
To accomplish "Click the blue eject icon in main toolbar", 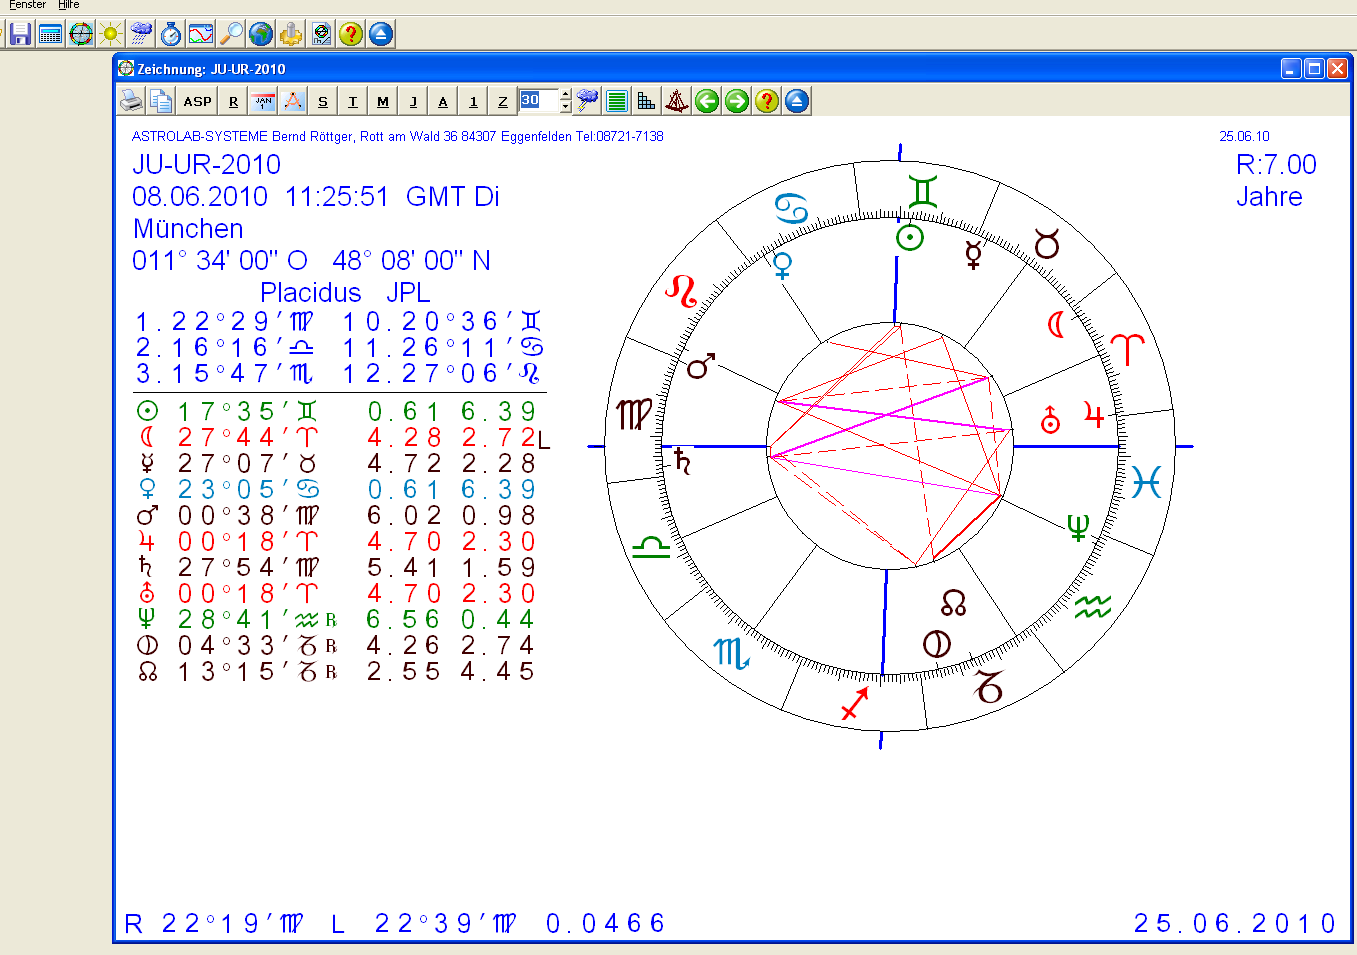I will pos(381,34).
